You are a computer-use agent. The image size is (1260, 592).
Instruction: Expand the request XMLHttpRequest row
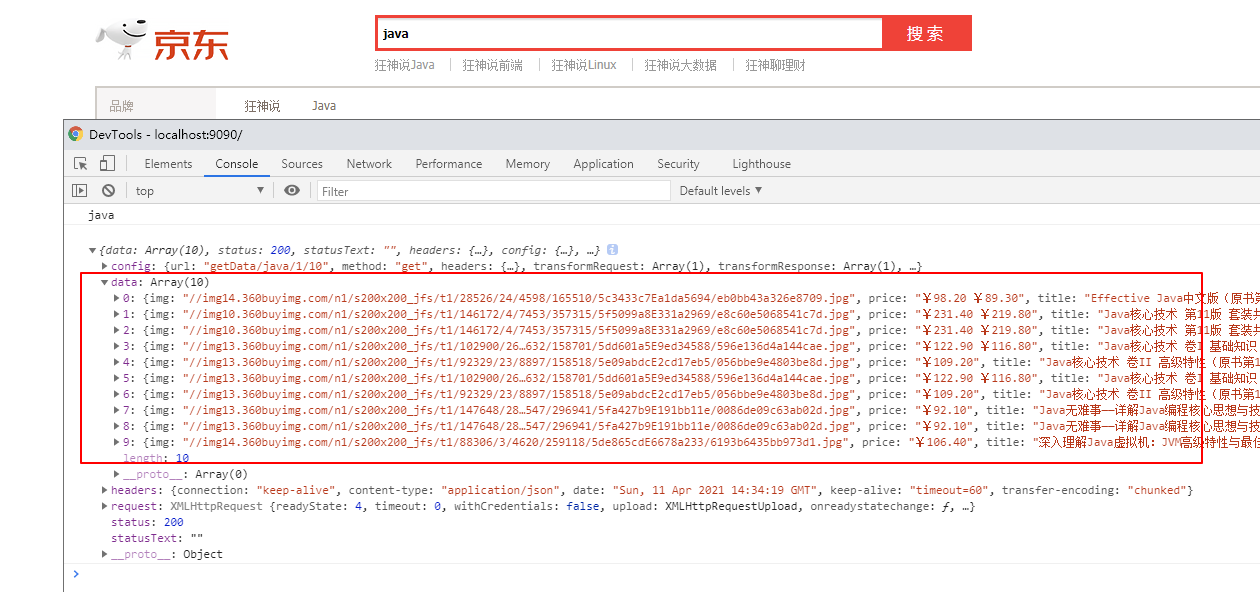(x=106, y=506)
